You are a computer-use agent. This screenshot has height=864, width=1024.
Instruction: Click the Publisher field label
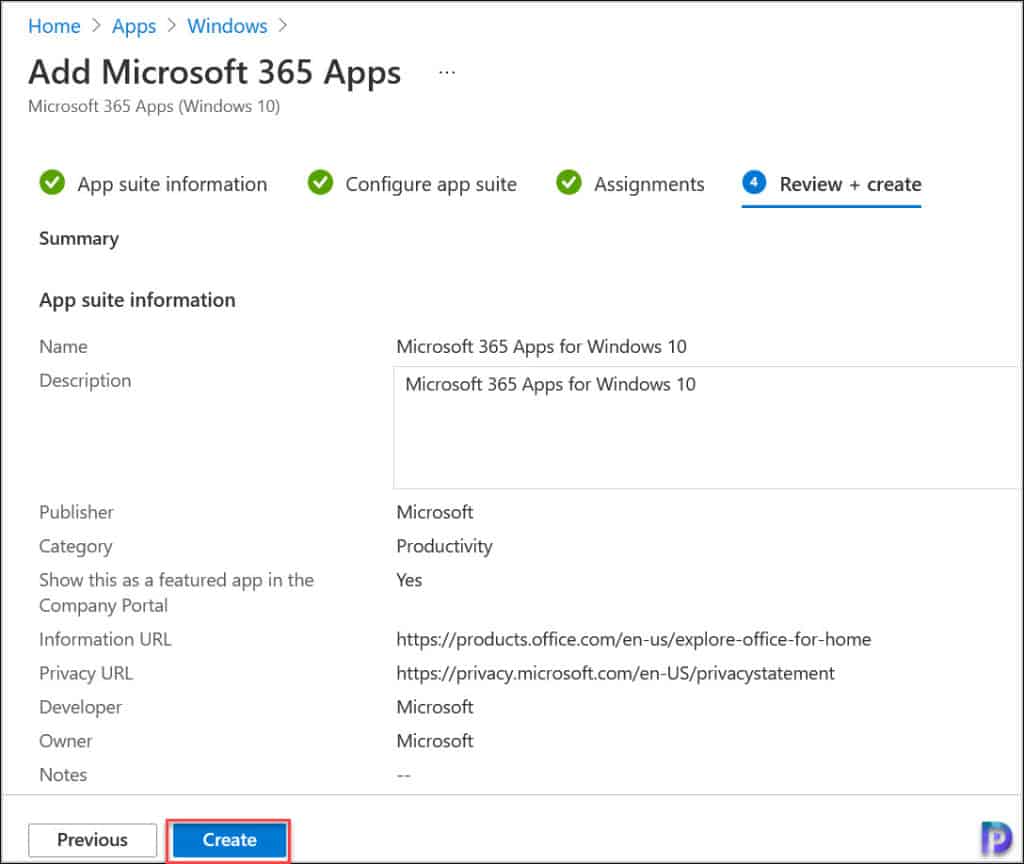(76, 512)
